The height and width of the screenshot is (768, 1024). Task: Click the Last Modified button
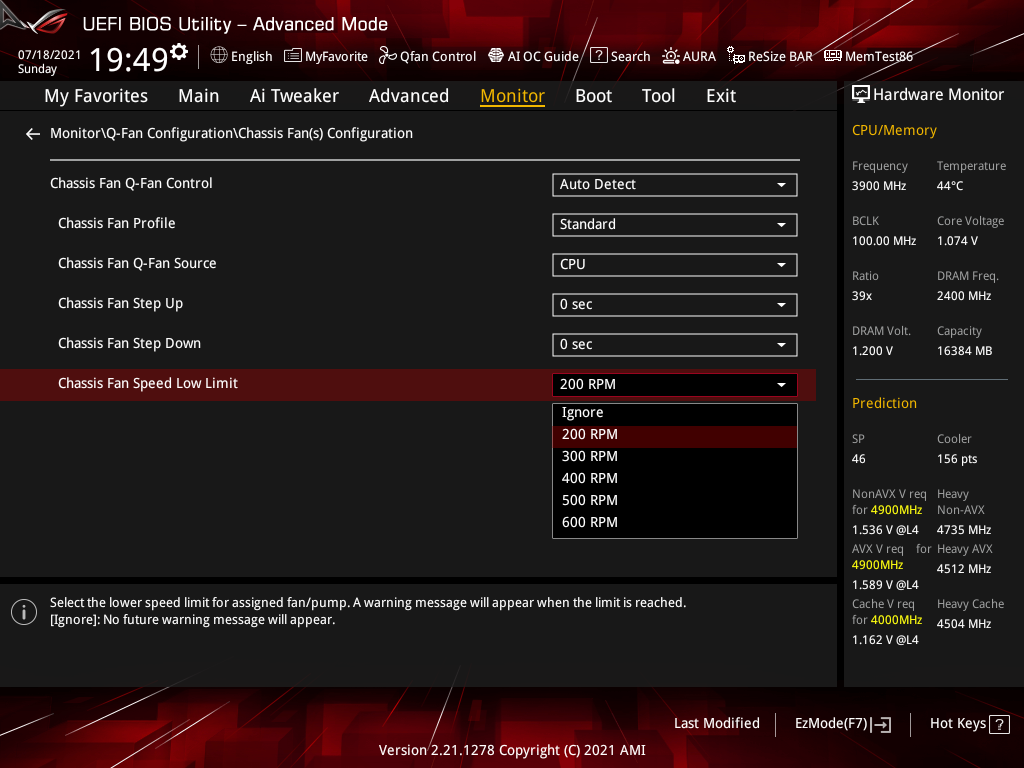[x=716, y=723]
